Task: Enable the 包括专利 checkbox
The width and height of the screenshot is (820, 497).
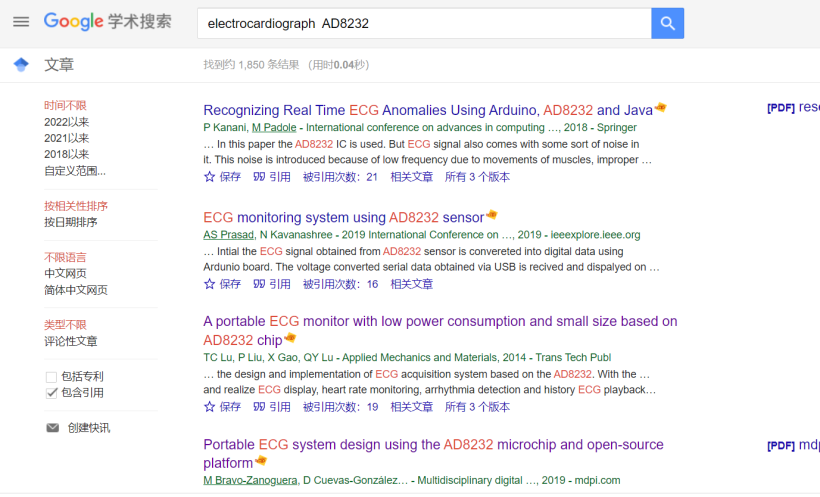Action: (x=51, y=377)
